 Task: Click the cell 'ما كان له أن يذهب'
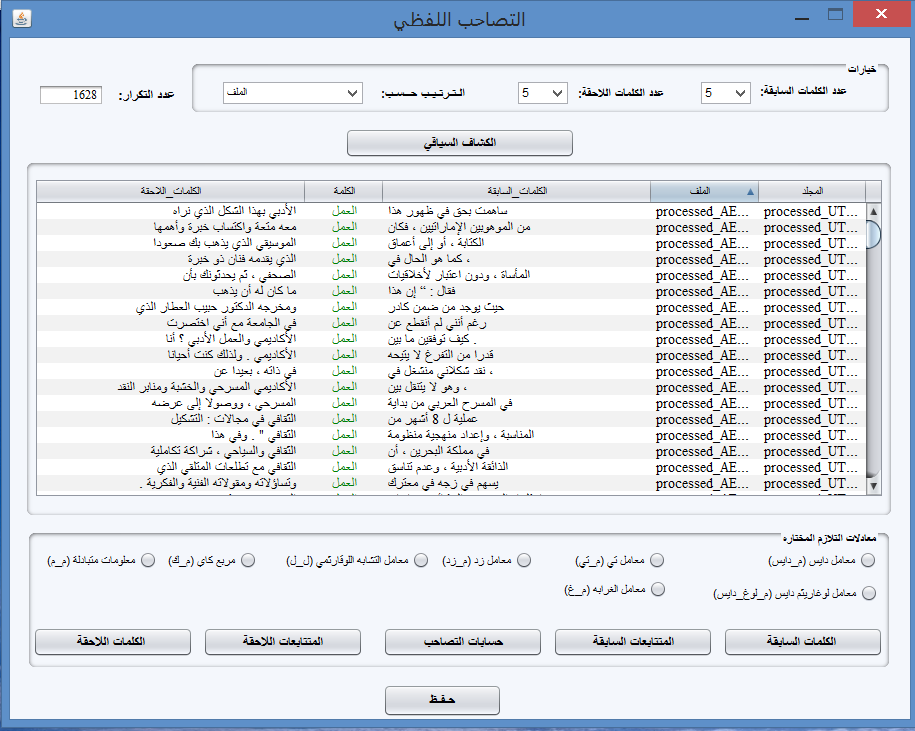pyautogui.click(x=170, y=291)
